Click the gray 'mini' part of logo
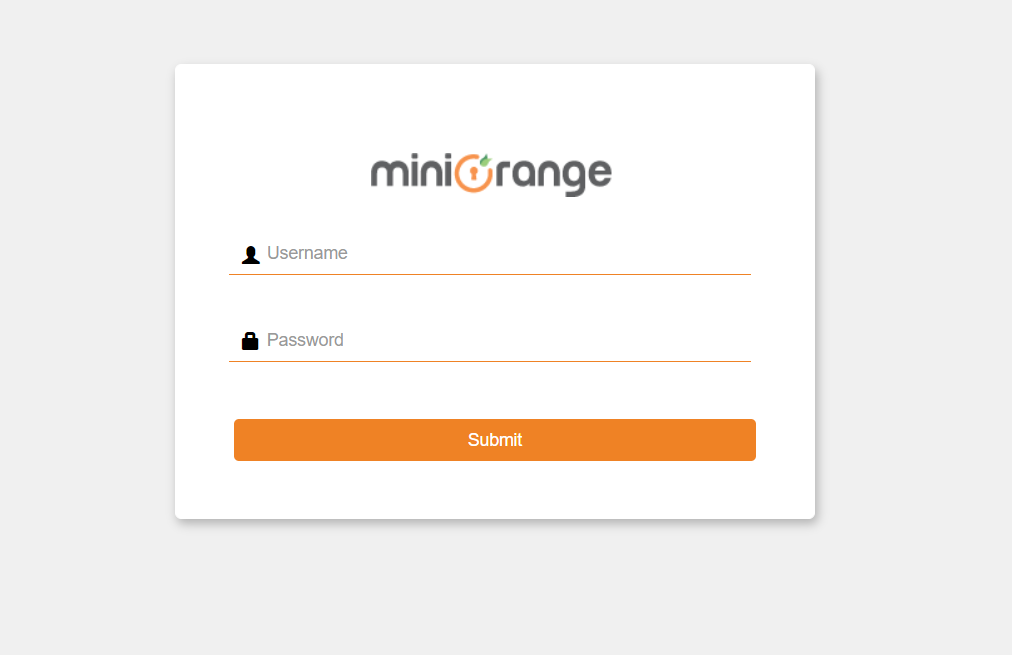Image resolution: width=1012 pixels, height=655 pixels. (411, 172)
